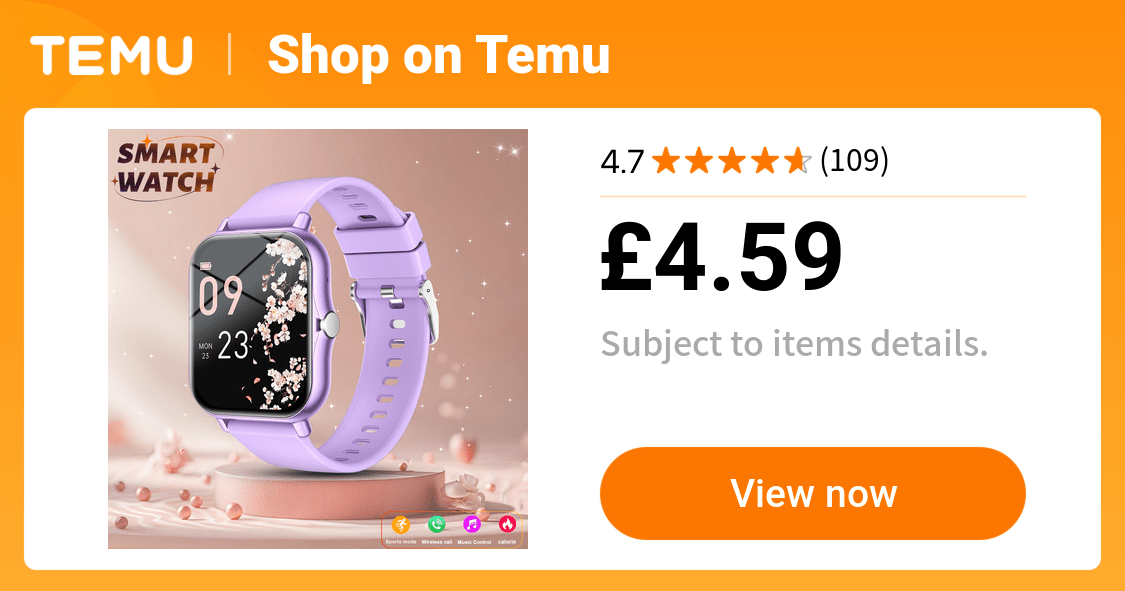Viewport: 1125px width, 591px height.
Task: Click the purple watch strap buckle
Action: (x=428, y=308)
